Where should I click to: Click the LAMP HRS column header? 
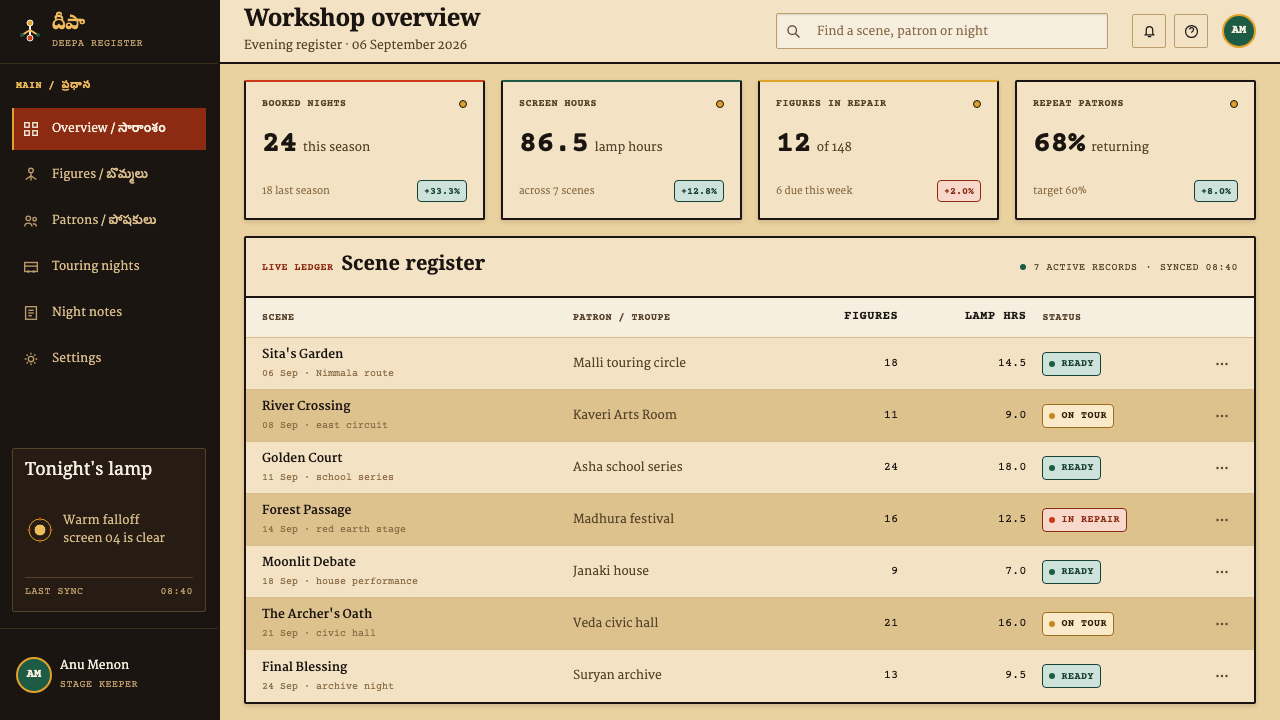click(x=995, y=316)
